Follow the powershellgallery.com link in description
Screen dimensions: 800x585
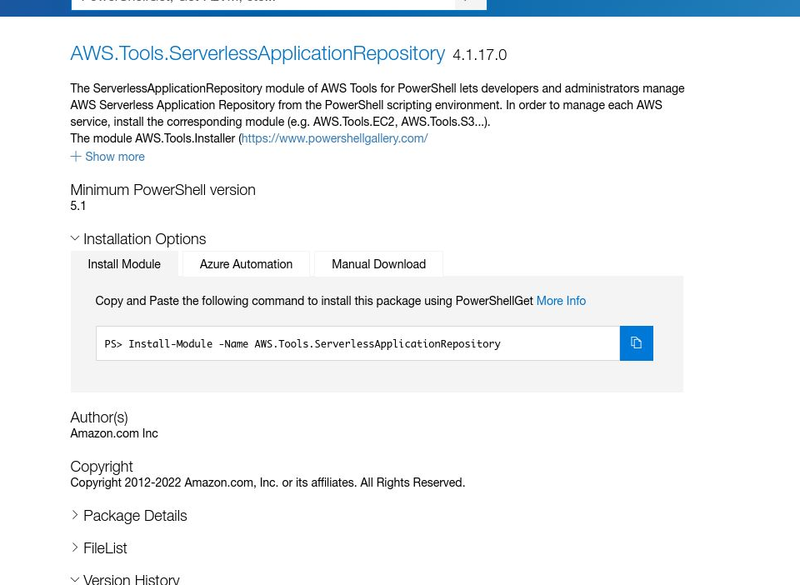click(x=334, y=138)
